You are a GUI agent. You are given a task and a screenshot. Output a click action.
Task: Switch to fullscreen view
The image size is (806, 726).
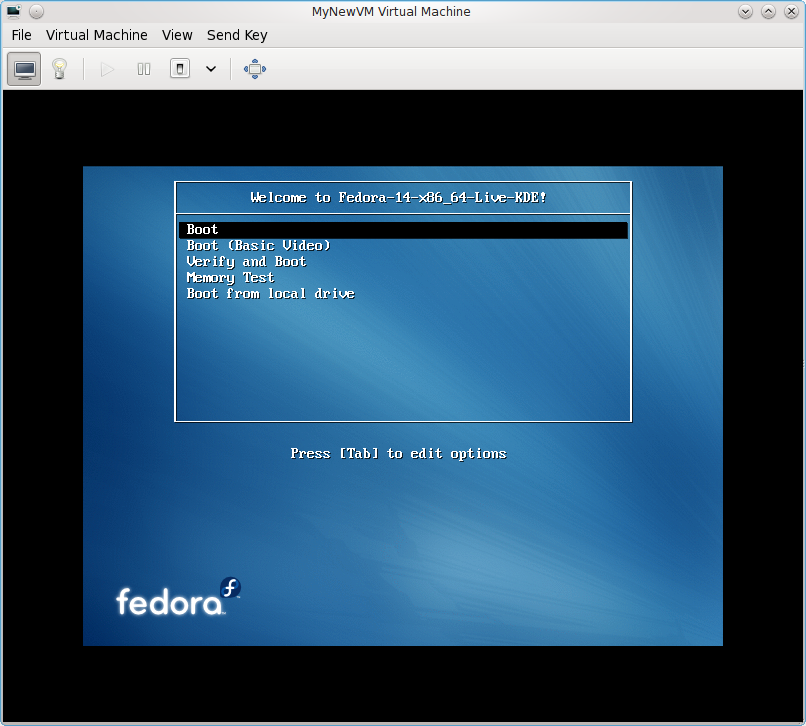coord(255,69)
